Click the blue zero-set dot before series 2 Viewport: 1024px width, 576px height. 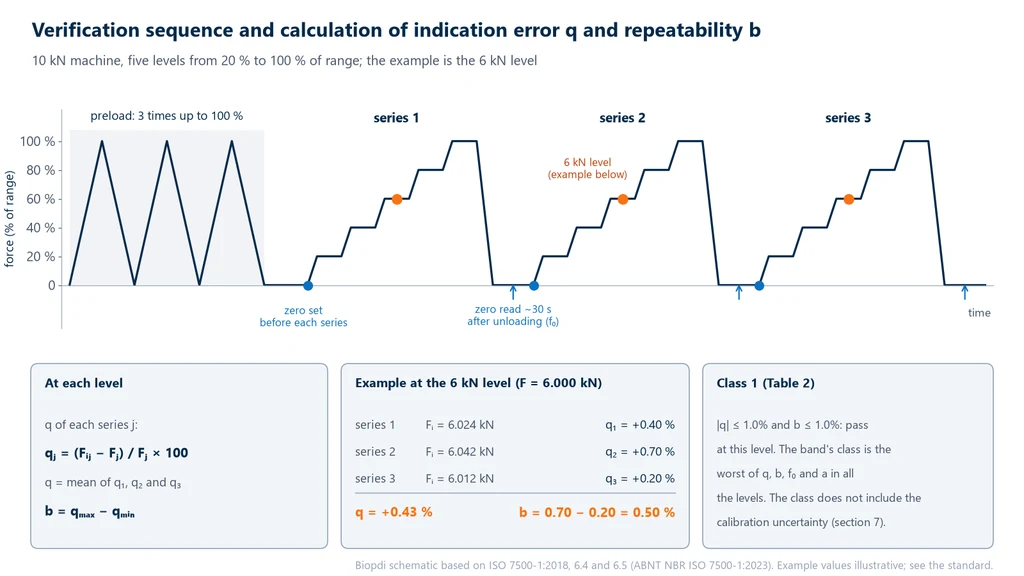[534, 285]
